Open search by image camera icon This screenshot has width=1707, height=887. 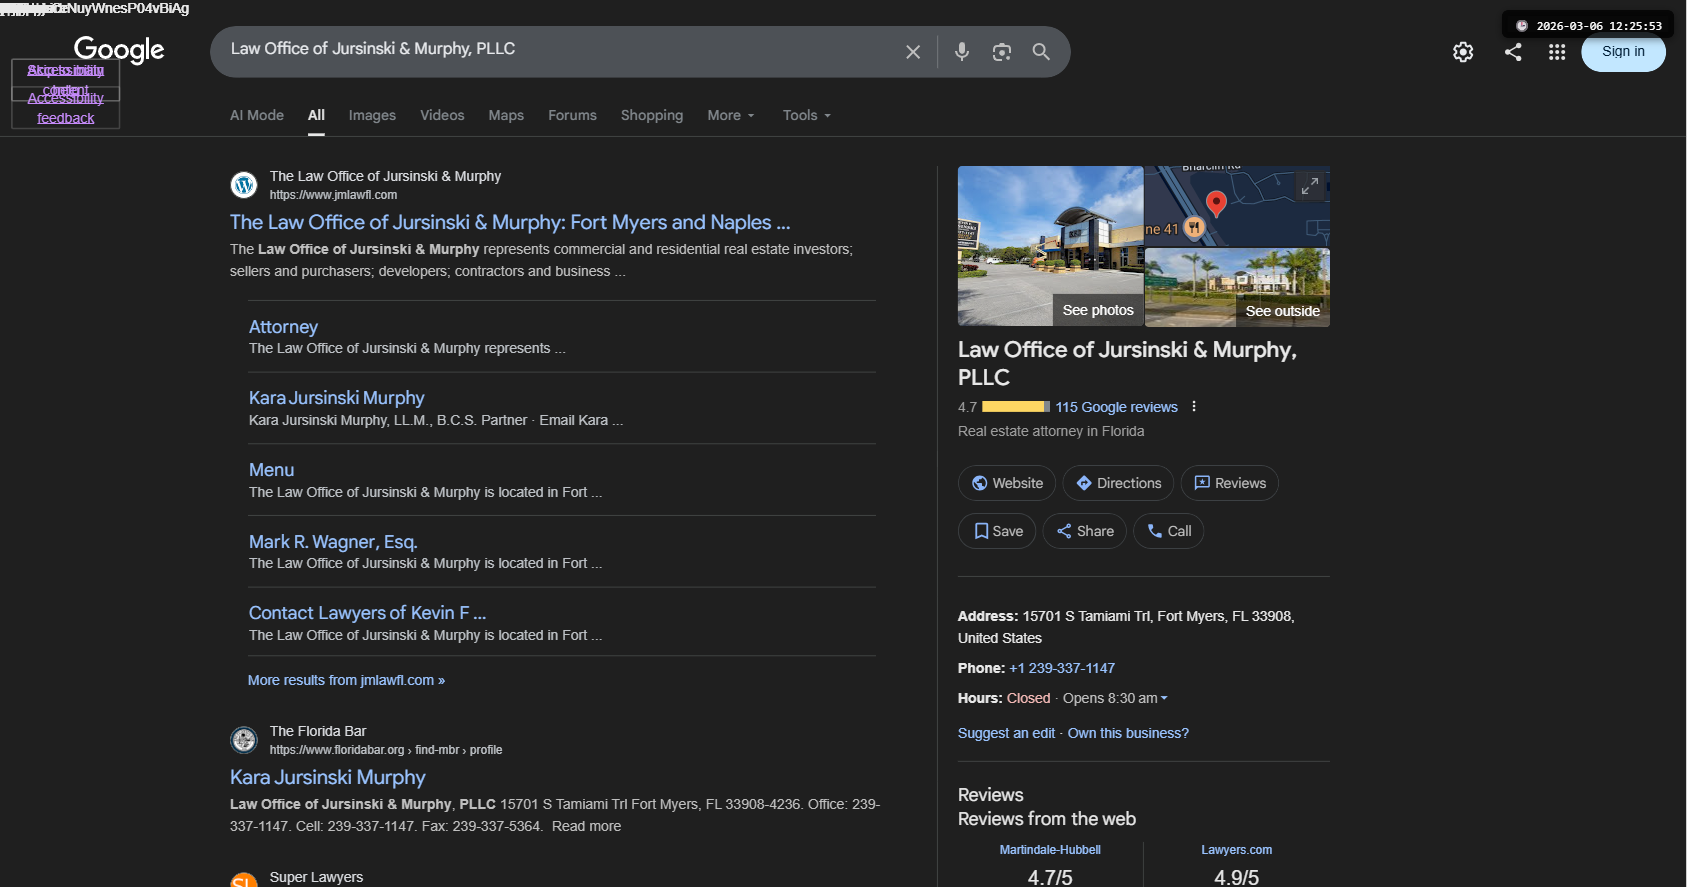(x=1002, y=52)
